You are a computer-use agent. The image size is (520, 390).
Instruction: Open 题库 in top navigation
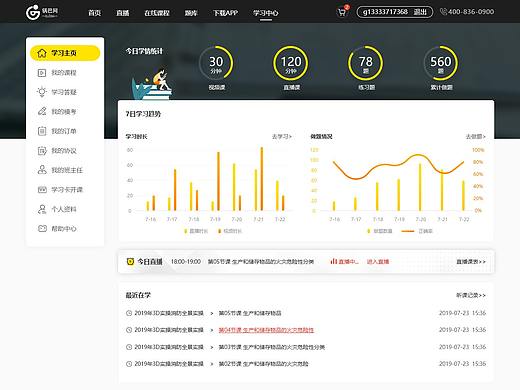click(191, 13)
